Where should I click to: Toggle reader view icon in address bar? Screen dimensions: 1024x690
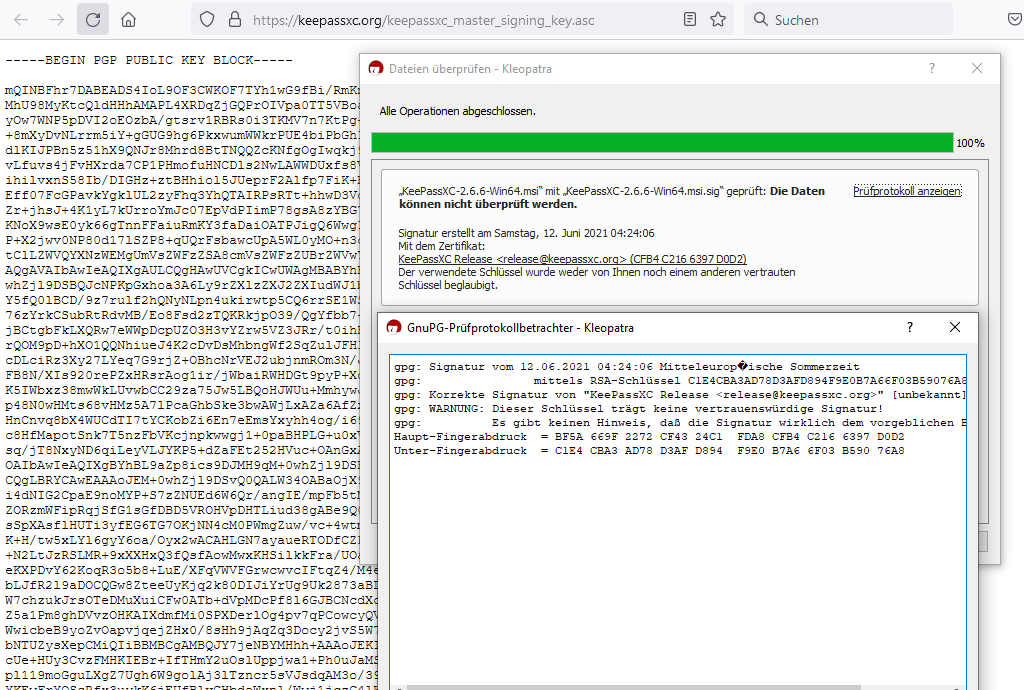click(690, 20)
